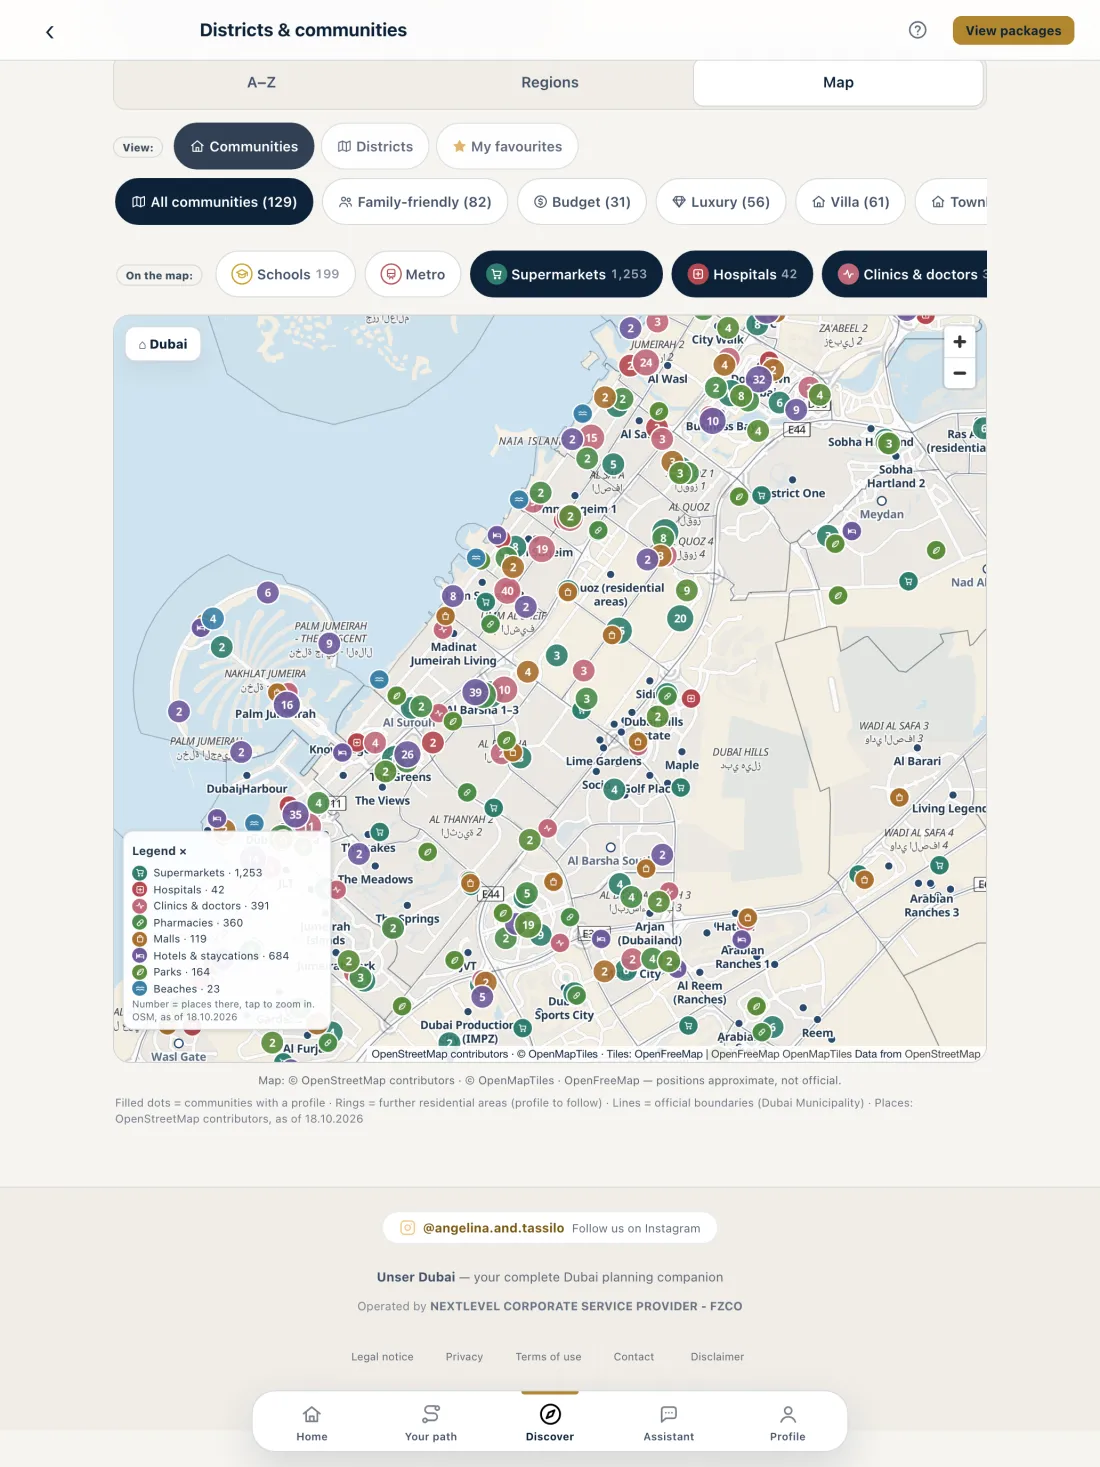
Task: Click Pharmacies icon in the legend
Action: [x=140, y=922]
